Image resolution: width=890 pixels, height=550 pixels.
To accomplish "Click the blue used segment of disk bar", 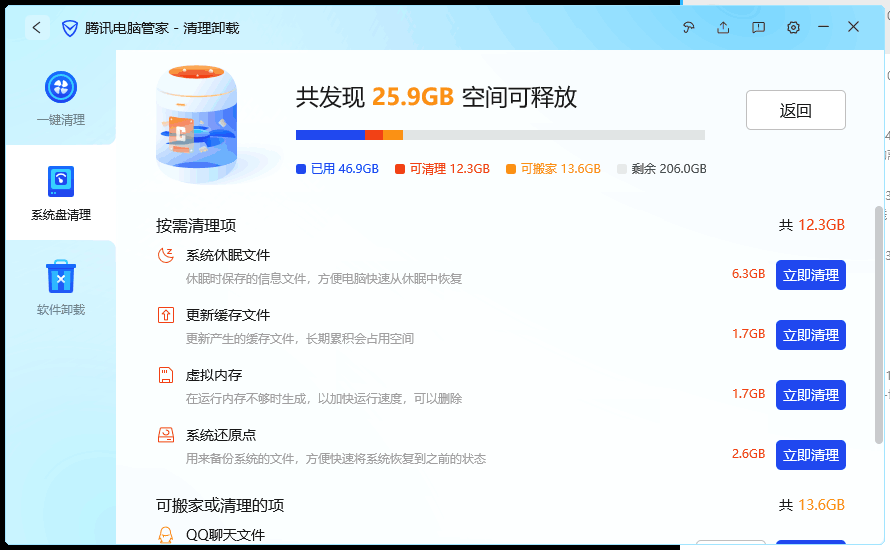I will pos(330,135).
